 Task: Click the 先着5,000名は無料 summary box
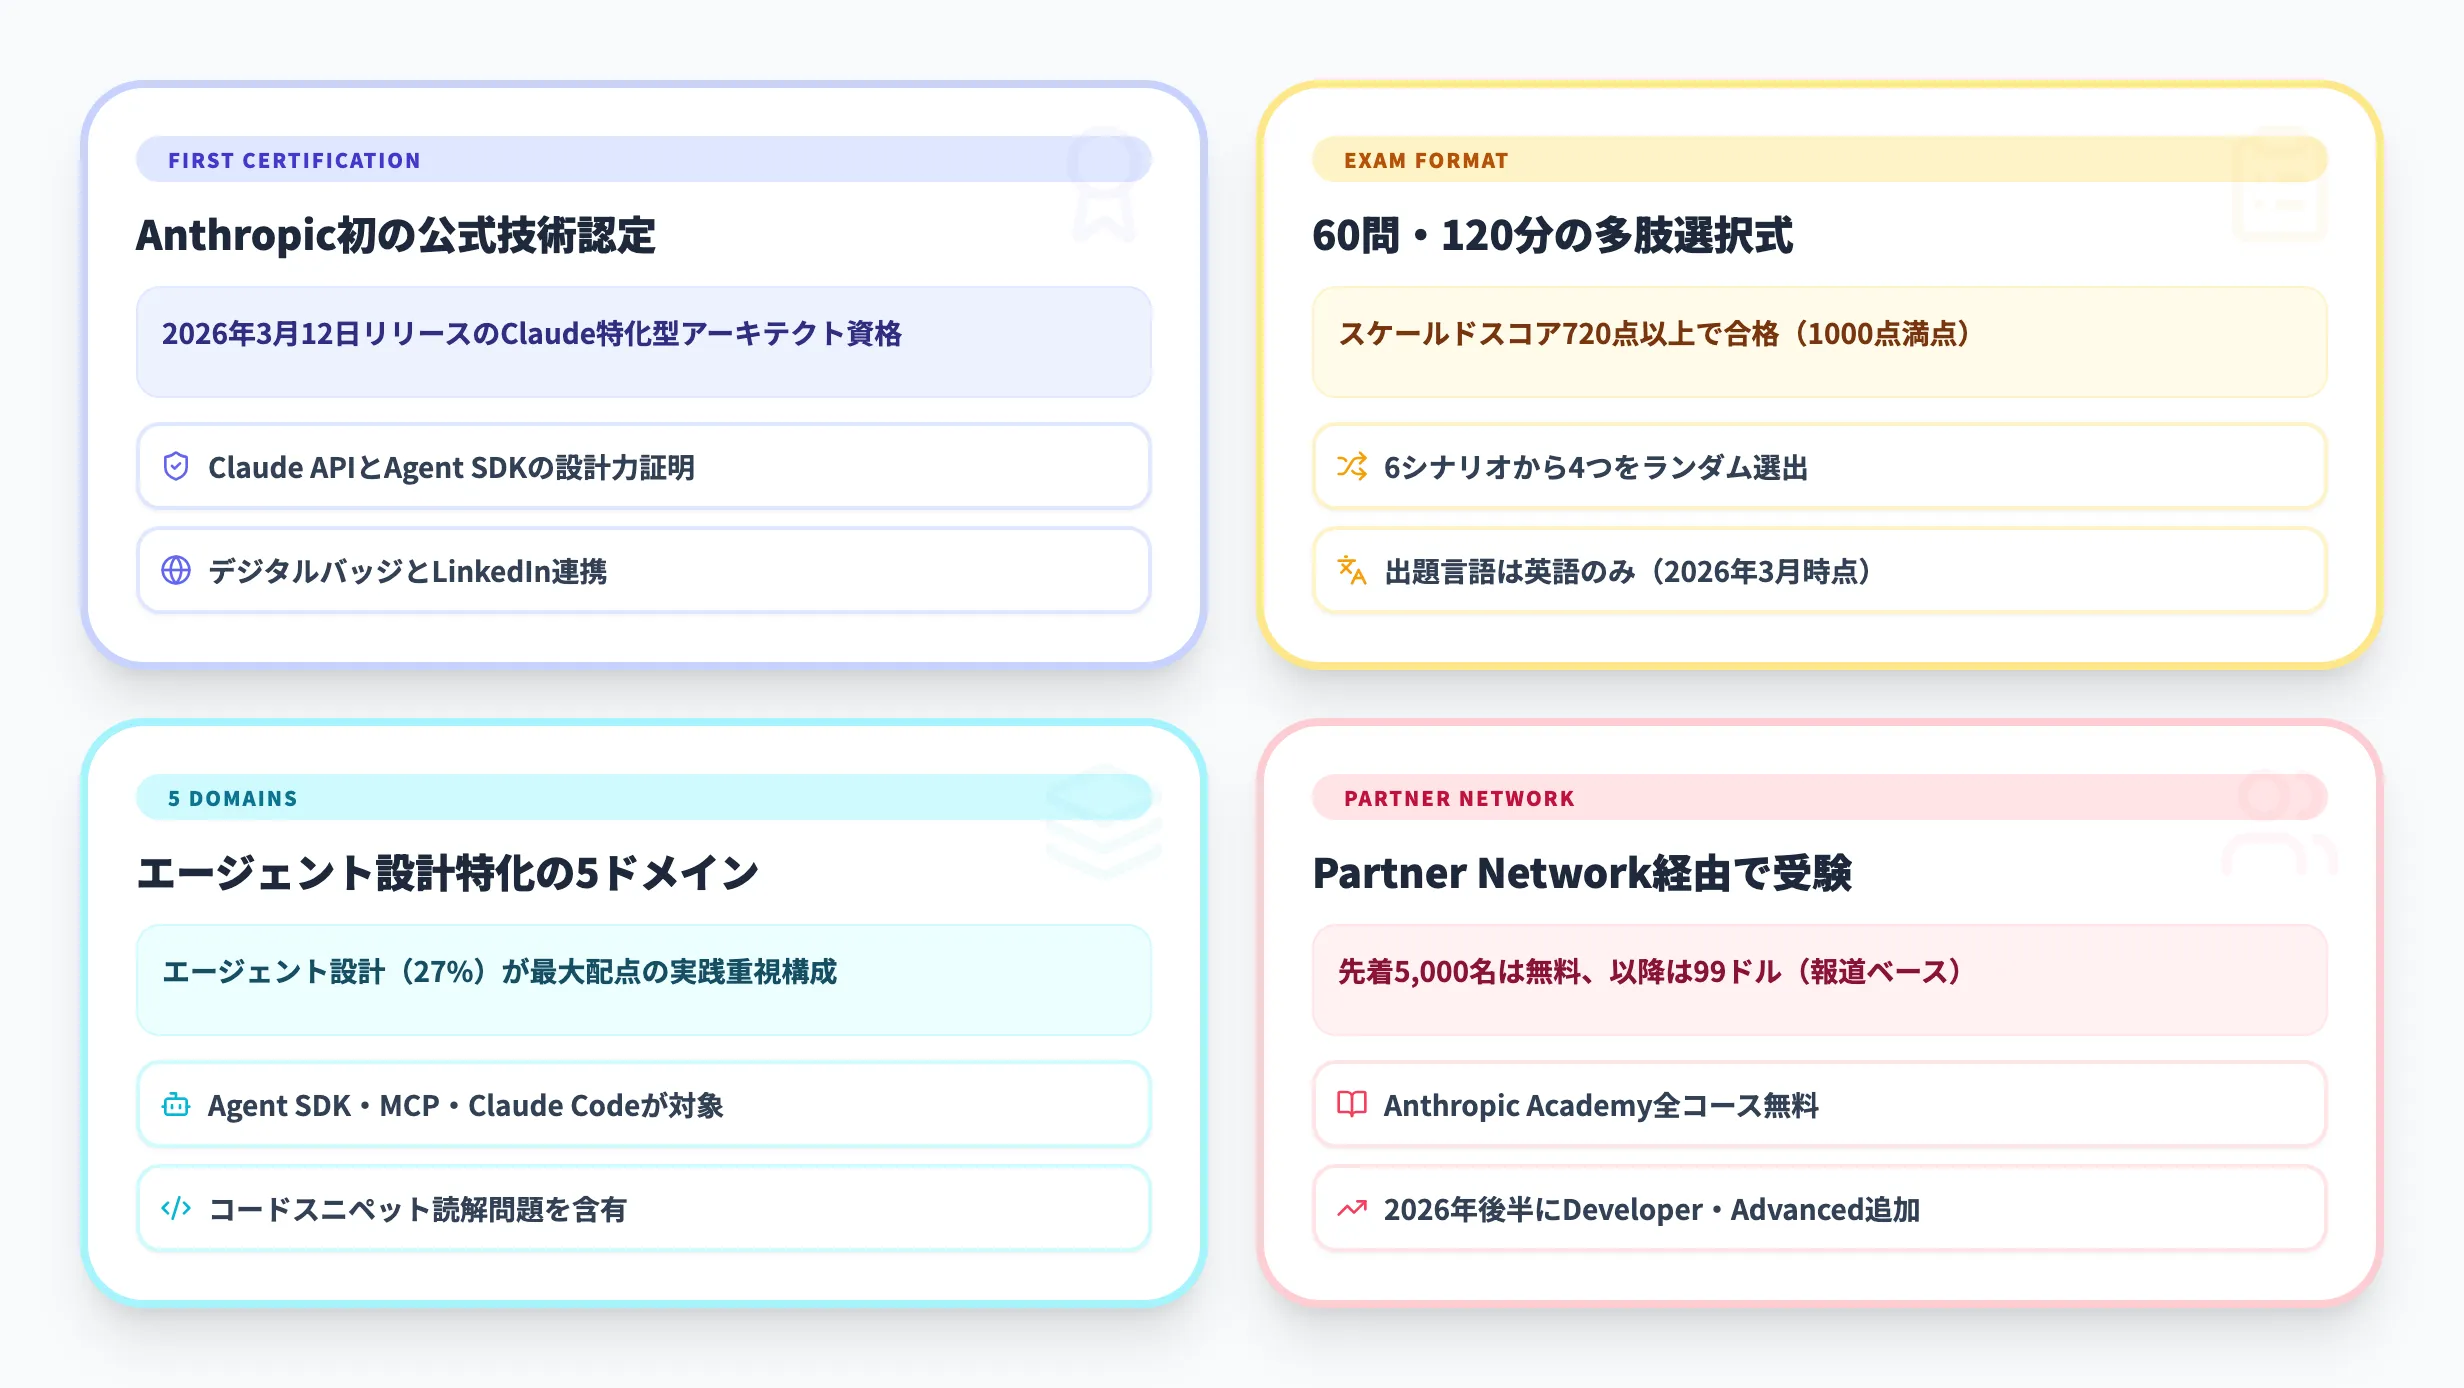(1820, 980)
